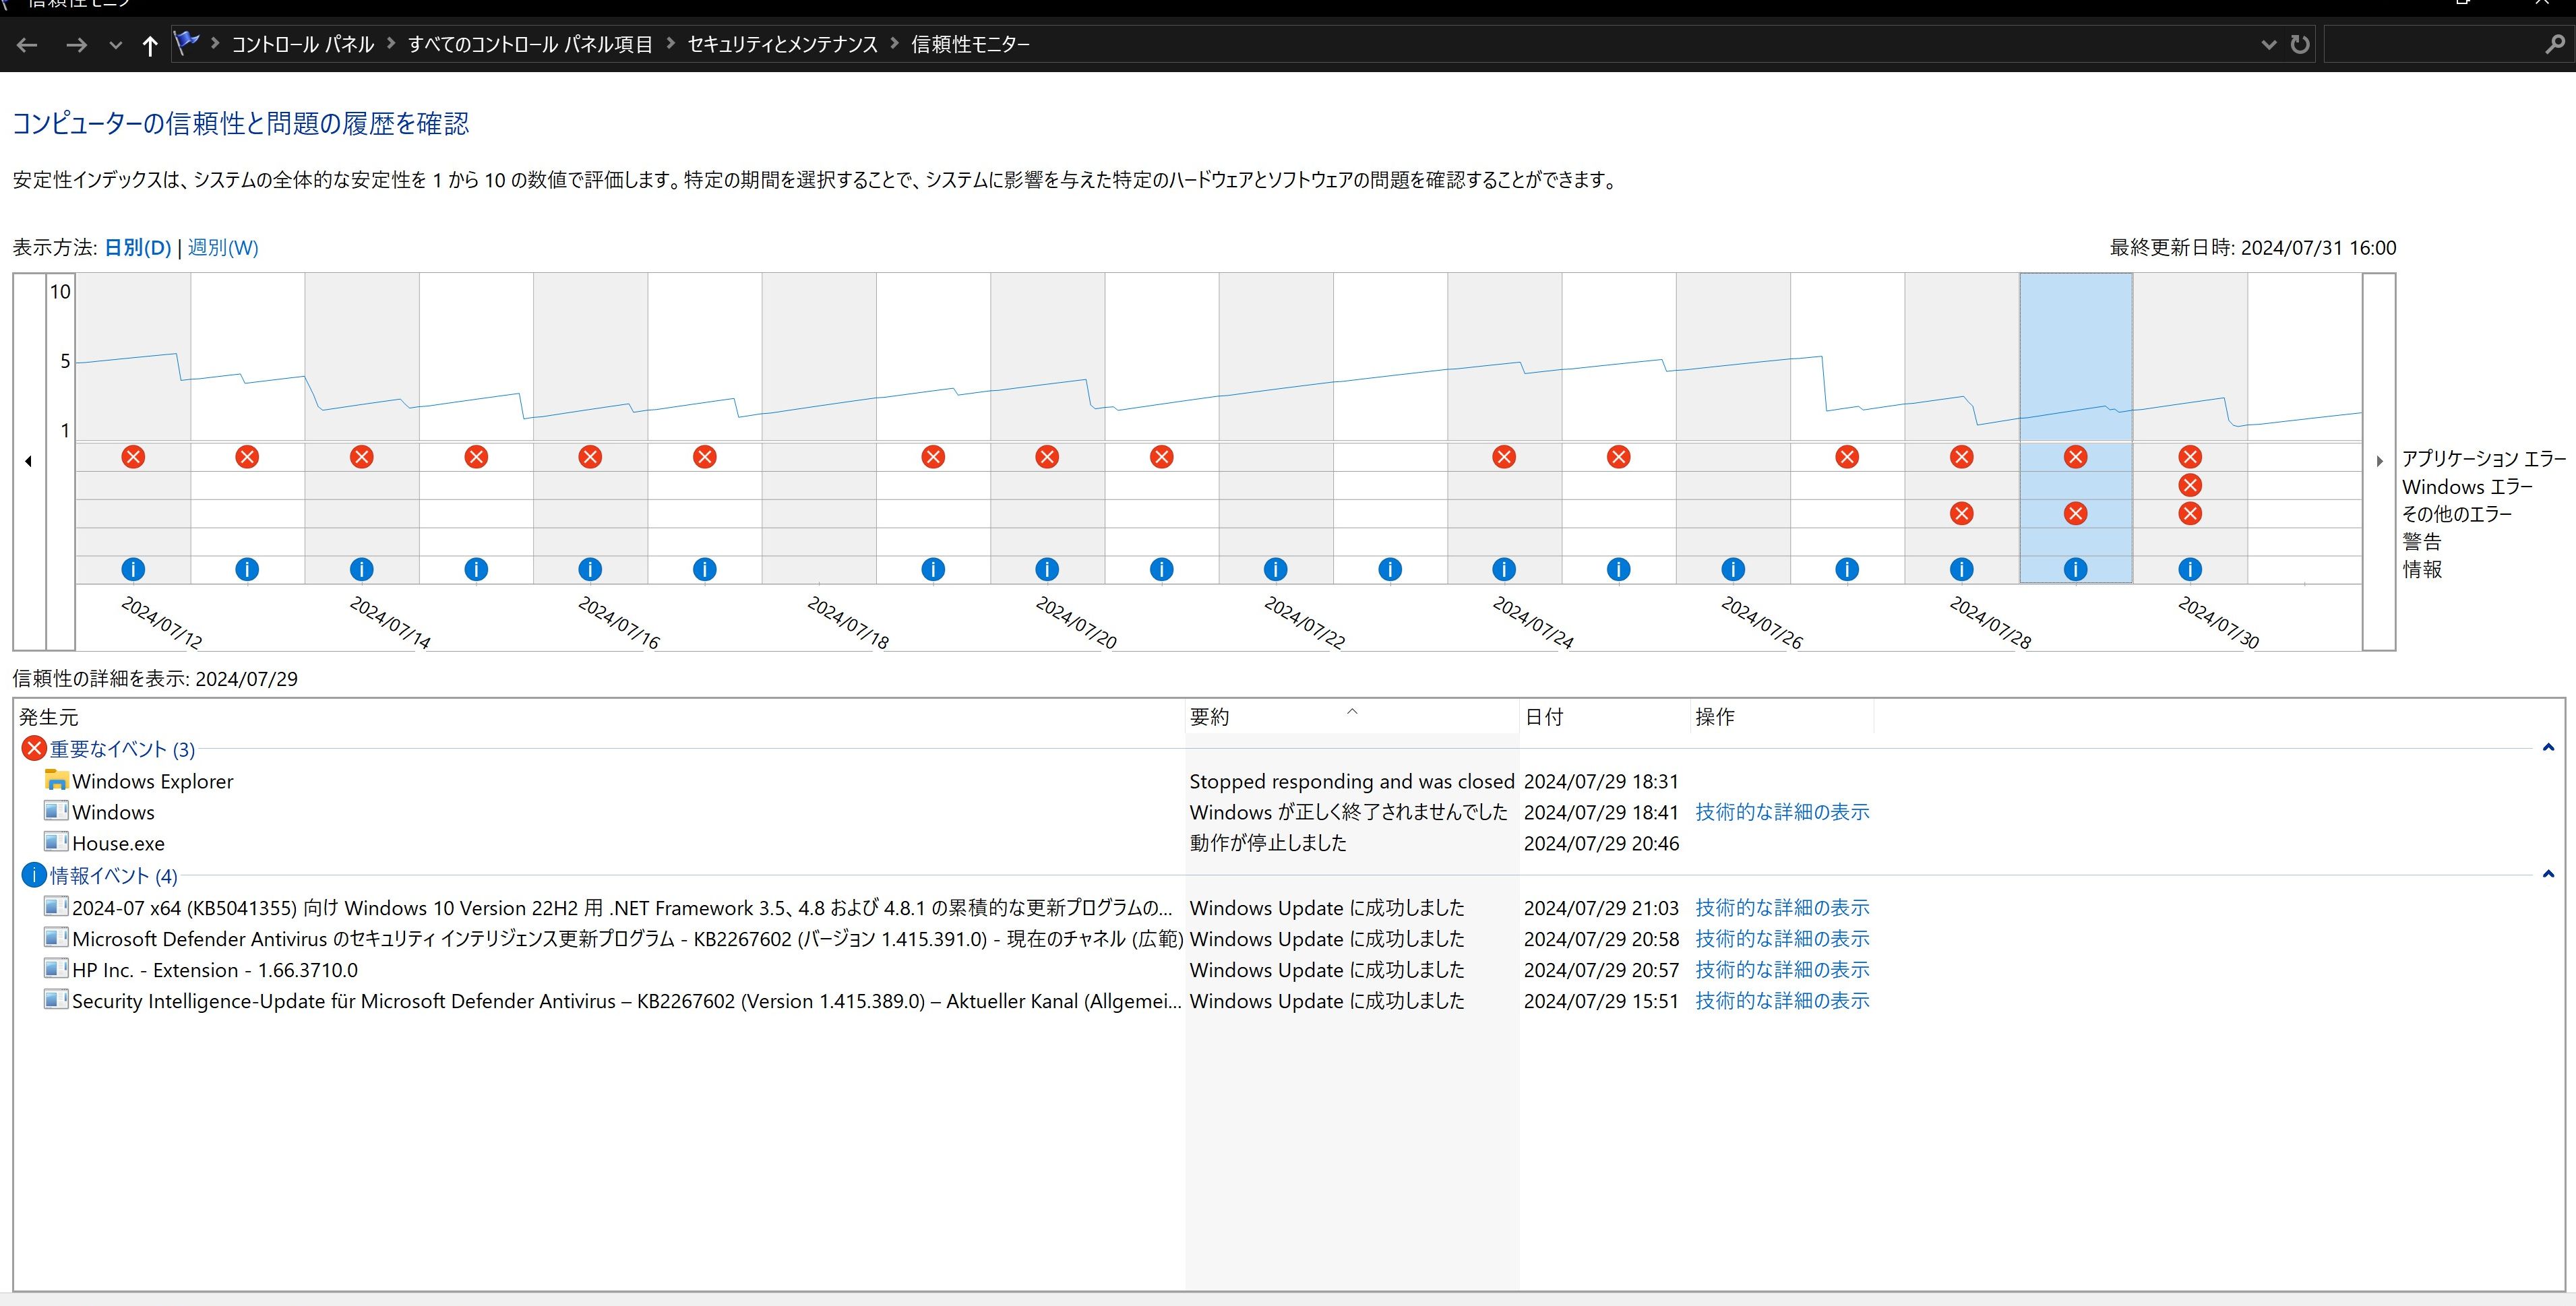Sort by 操作 column header
Screen dimensions: 2576x1306
pyautogui.click(x=1782, y=717)
